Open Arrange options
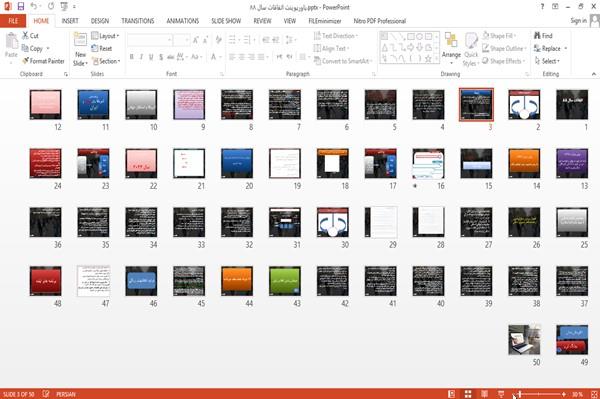The height and width of the screenshot is (399, 600). 451,49
